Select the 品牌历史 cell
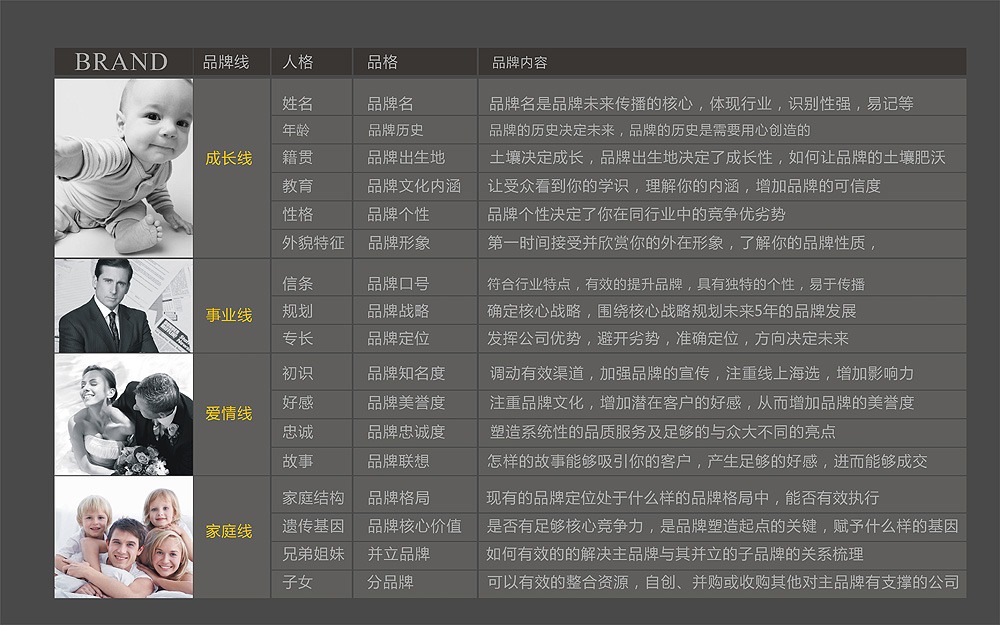The width and height of the screenshot is (1000, 625). click(395, 130)
